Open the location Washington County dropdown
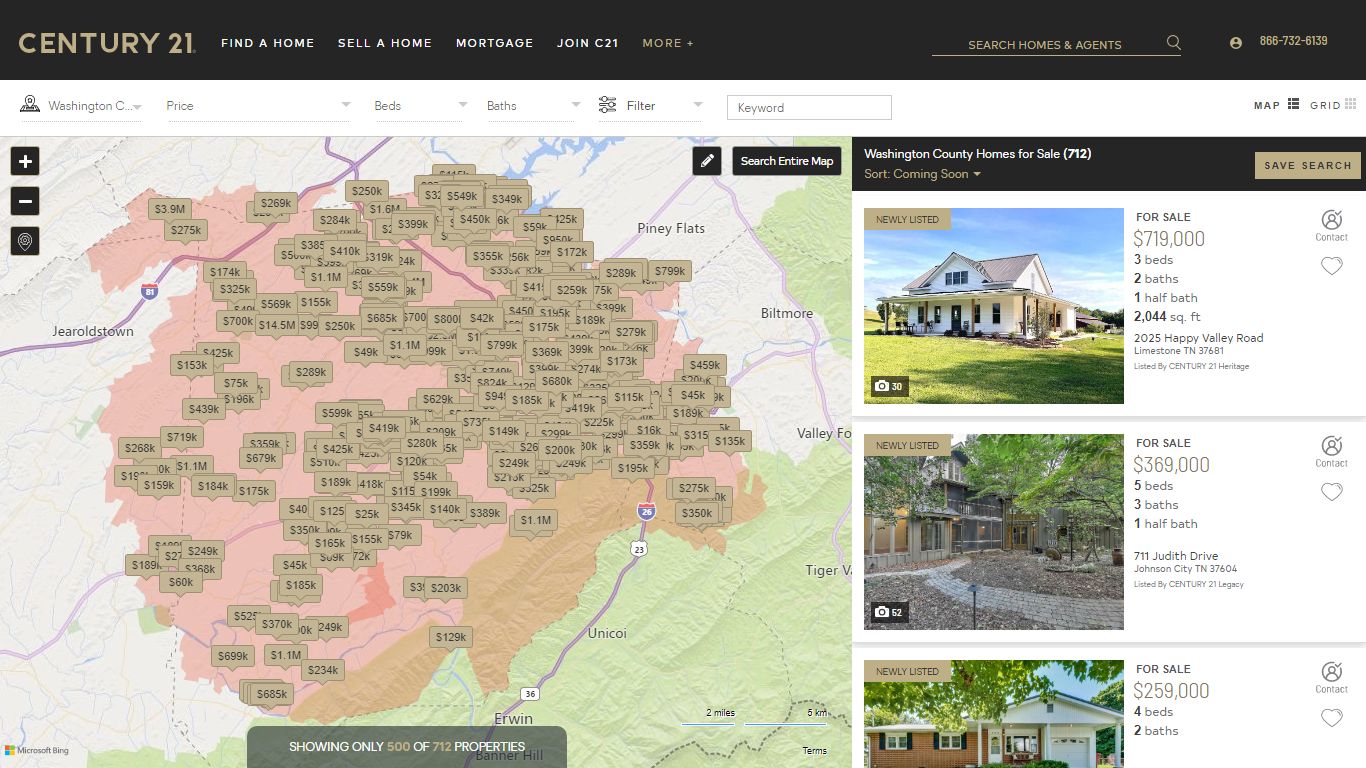 click(81, 105)
